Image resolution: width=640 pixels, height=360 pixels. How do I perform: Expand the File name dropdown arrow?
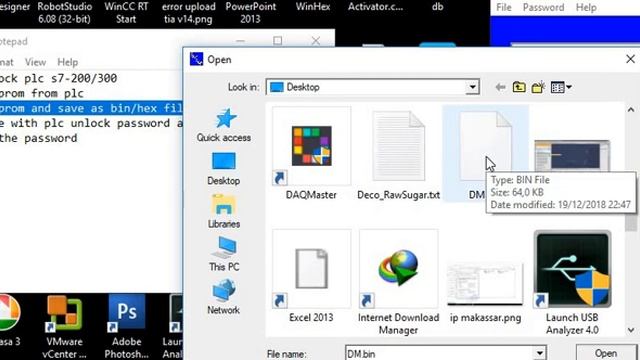[540, 353]
